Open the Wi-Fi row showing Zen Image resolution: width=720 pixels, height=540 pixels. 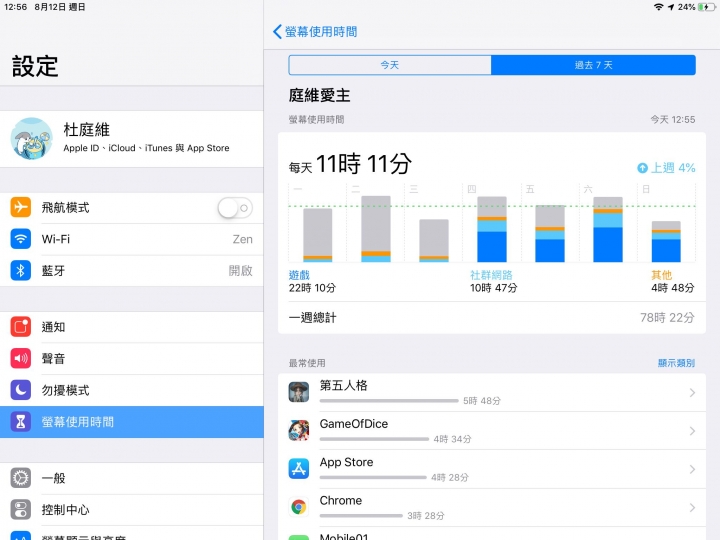pyautogui.click(x=132, y=239)
